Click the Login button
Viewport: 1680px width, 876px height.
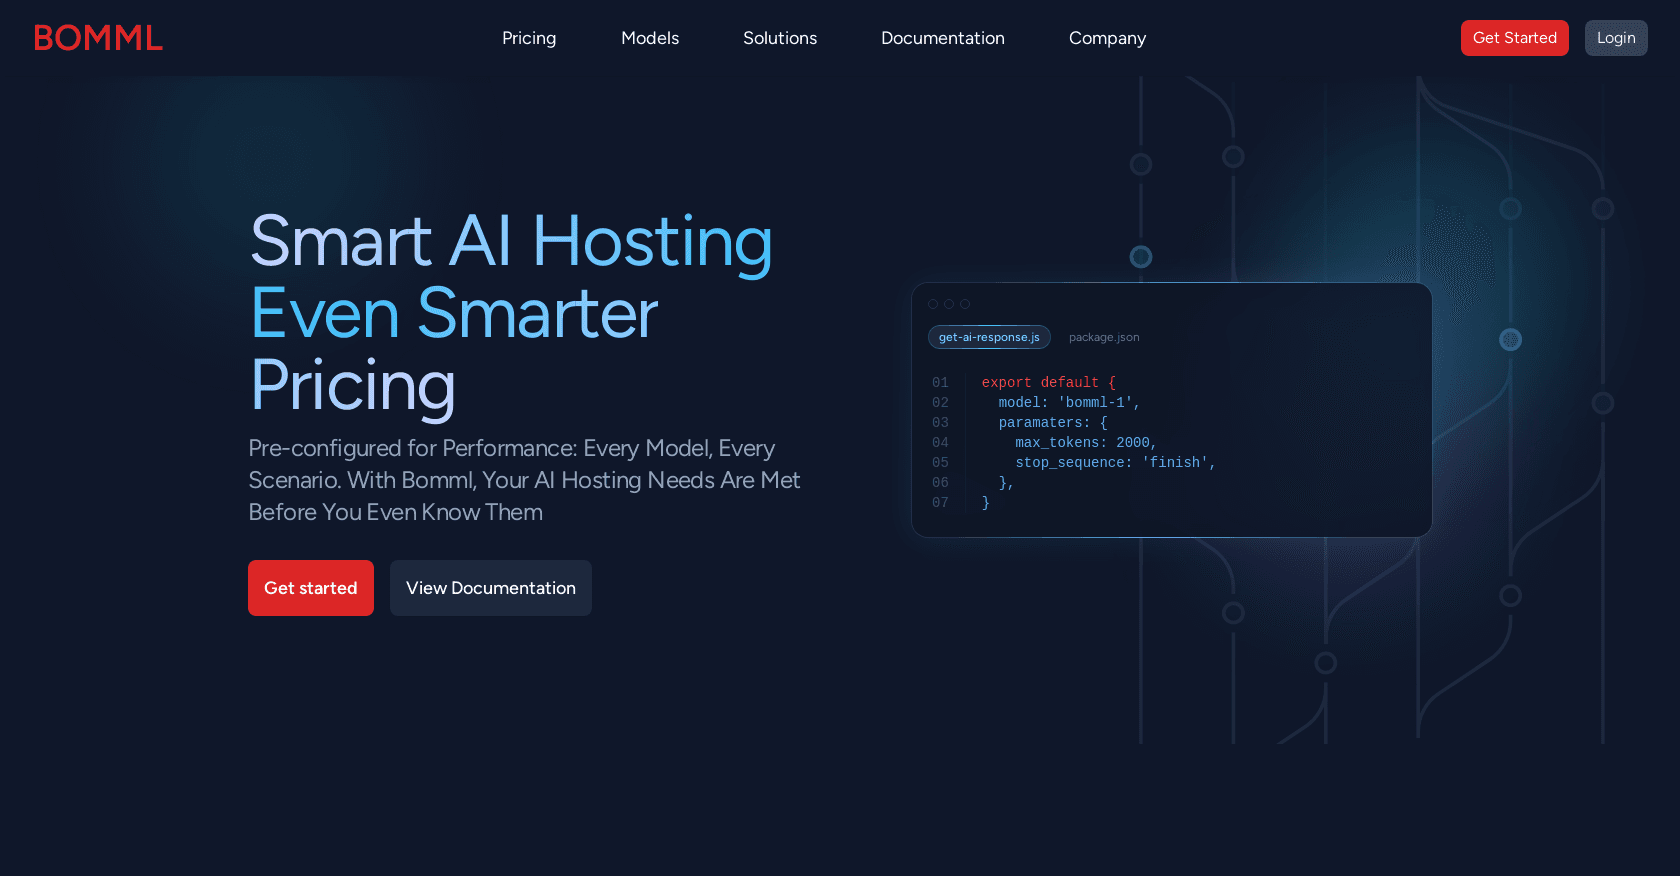(1616, 38)
